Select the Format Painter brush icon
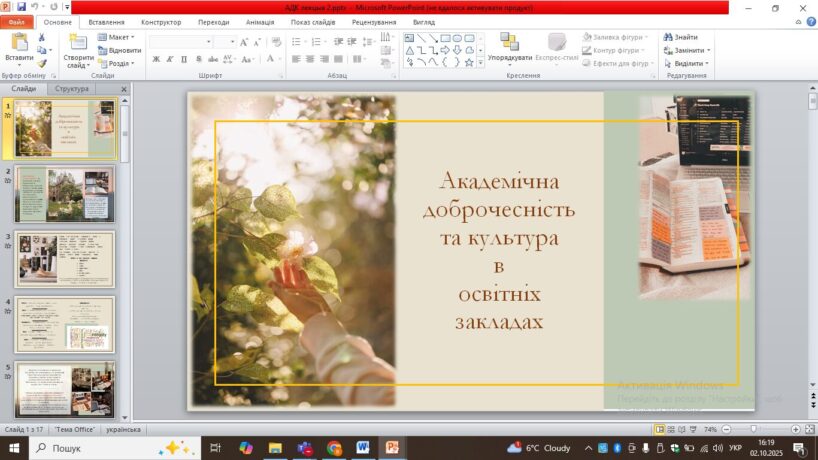818x460 pixels. pyautogui.click(x=42, y=63)
